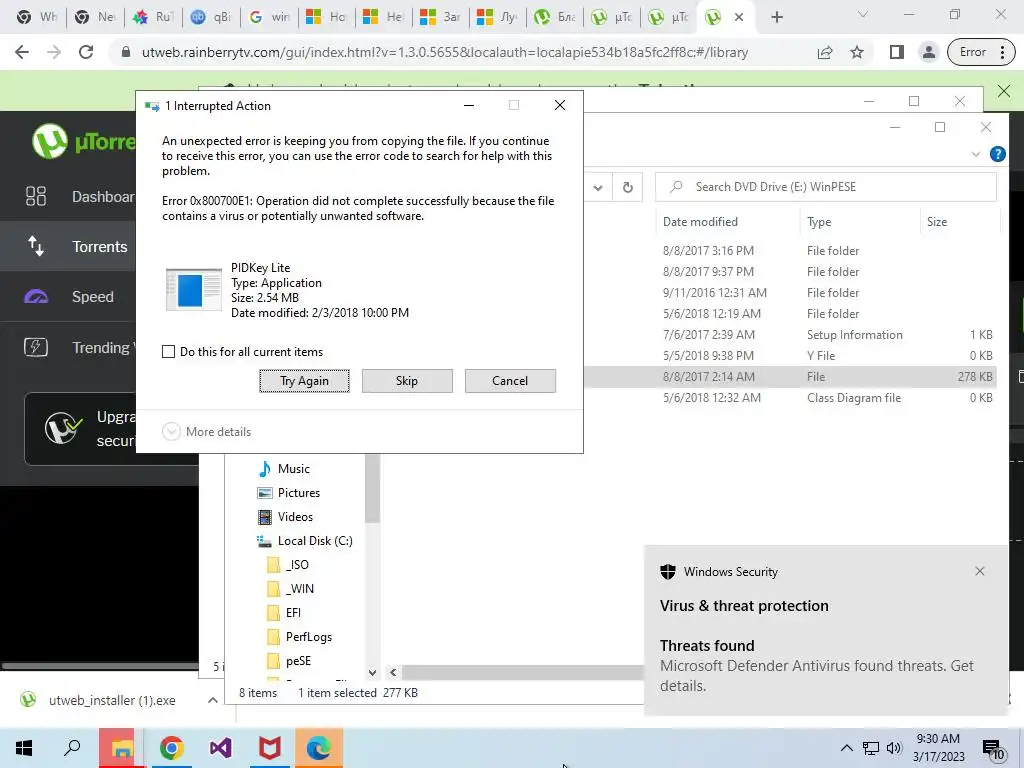Viewport: 1024px width, 768px height.
Task: Open utweb_installer download options chevron
Action: click(213, 700)
